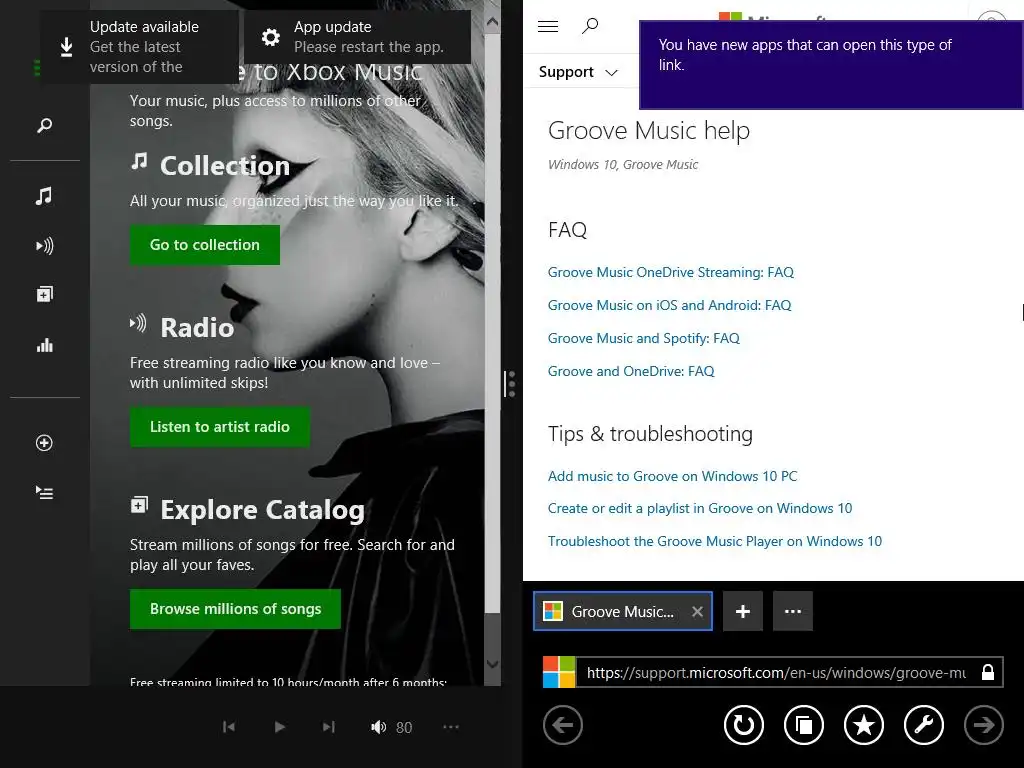The height and width of the screenshot is (768, 1024).
Task: Open Create or edit a playlist link
Action: 700,508
